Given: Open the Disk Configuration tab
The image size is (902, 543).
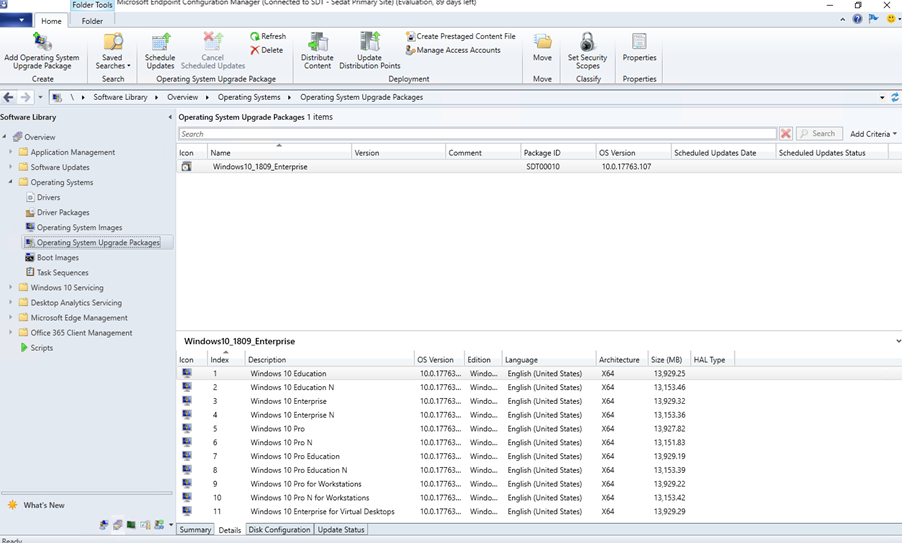Looking at the screenshot, I should tap(280, 530).
